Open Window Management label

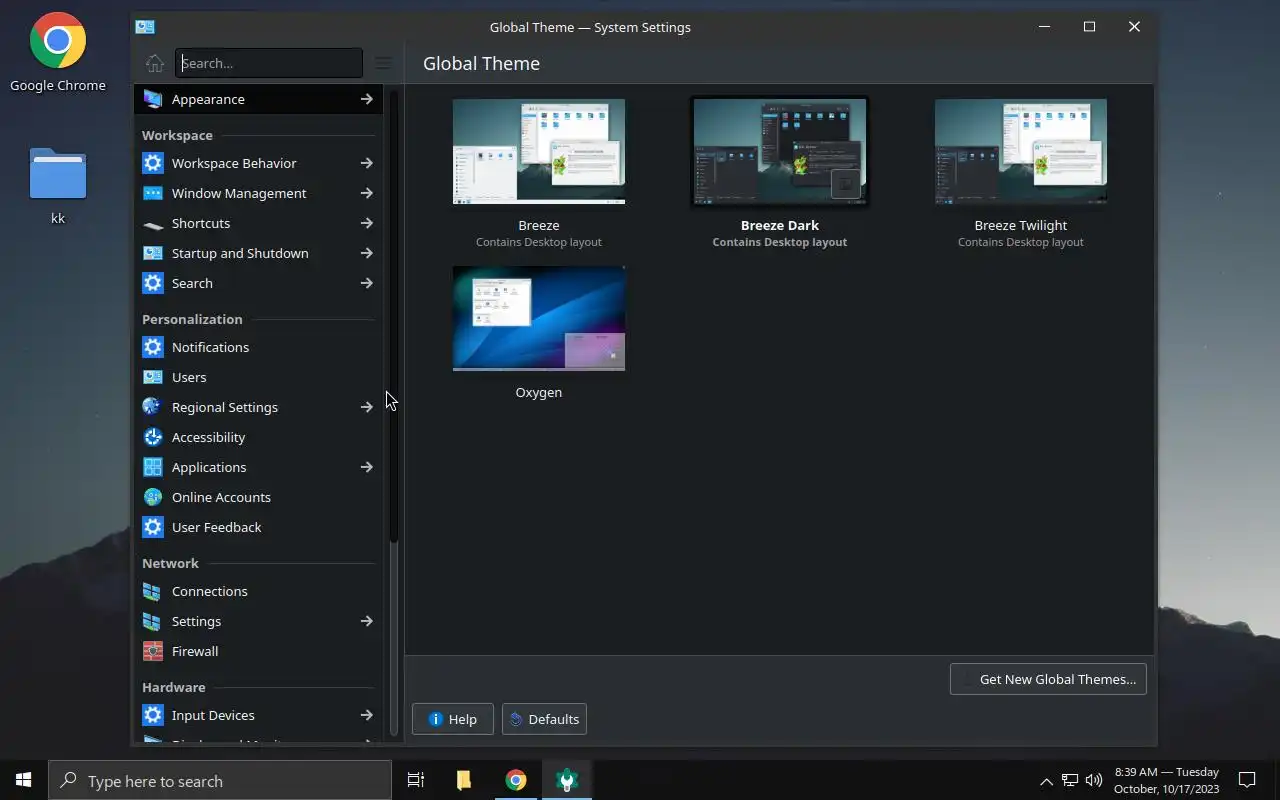pyautogui.click(x=239, y=193)
